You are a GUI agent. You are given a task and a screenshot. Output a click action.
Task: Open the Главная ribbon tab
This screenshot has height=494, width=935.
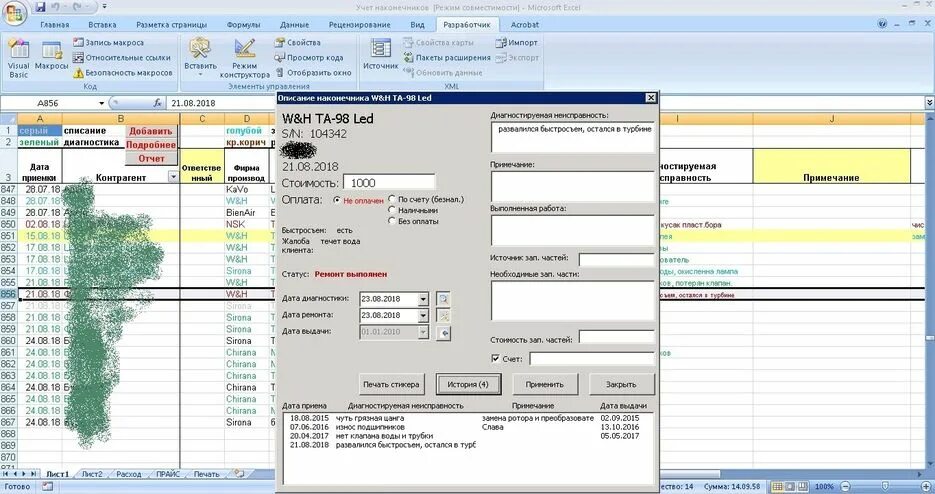point(54,24)
